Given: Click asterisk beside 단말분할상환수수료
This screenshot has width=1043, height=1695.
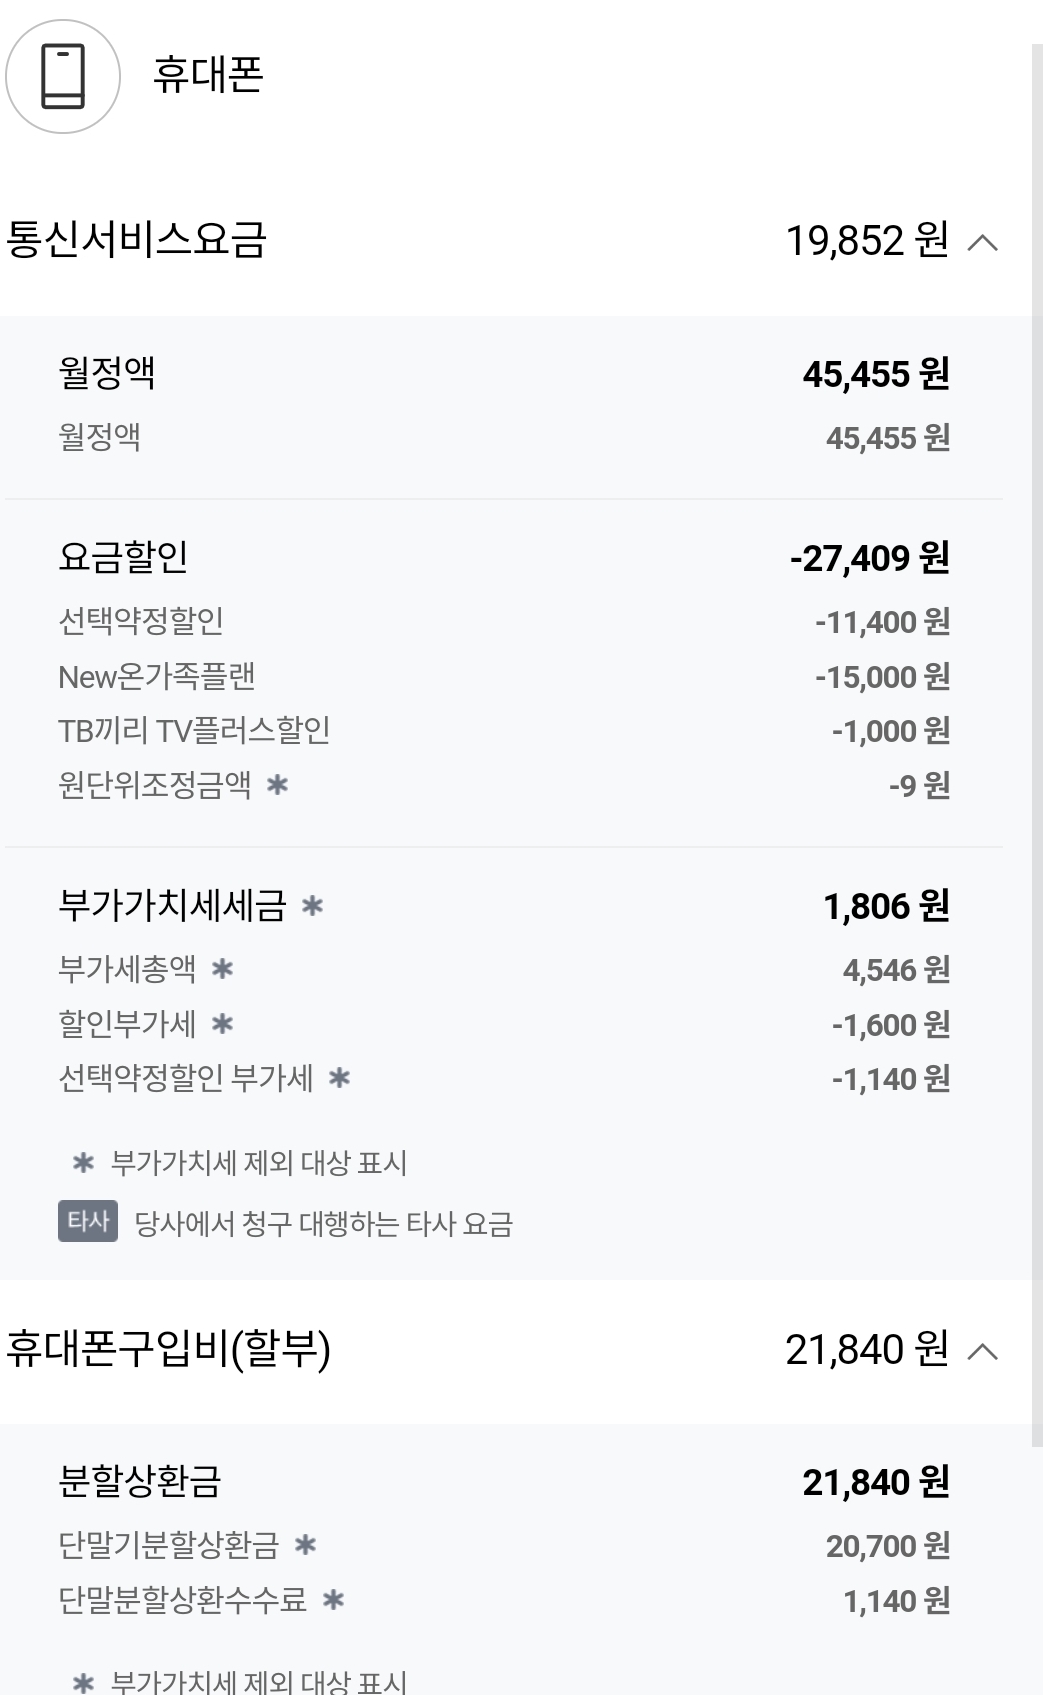Looking at the screenshot, I should pyautogui.click(x=333, y=1601).
